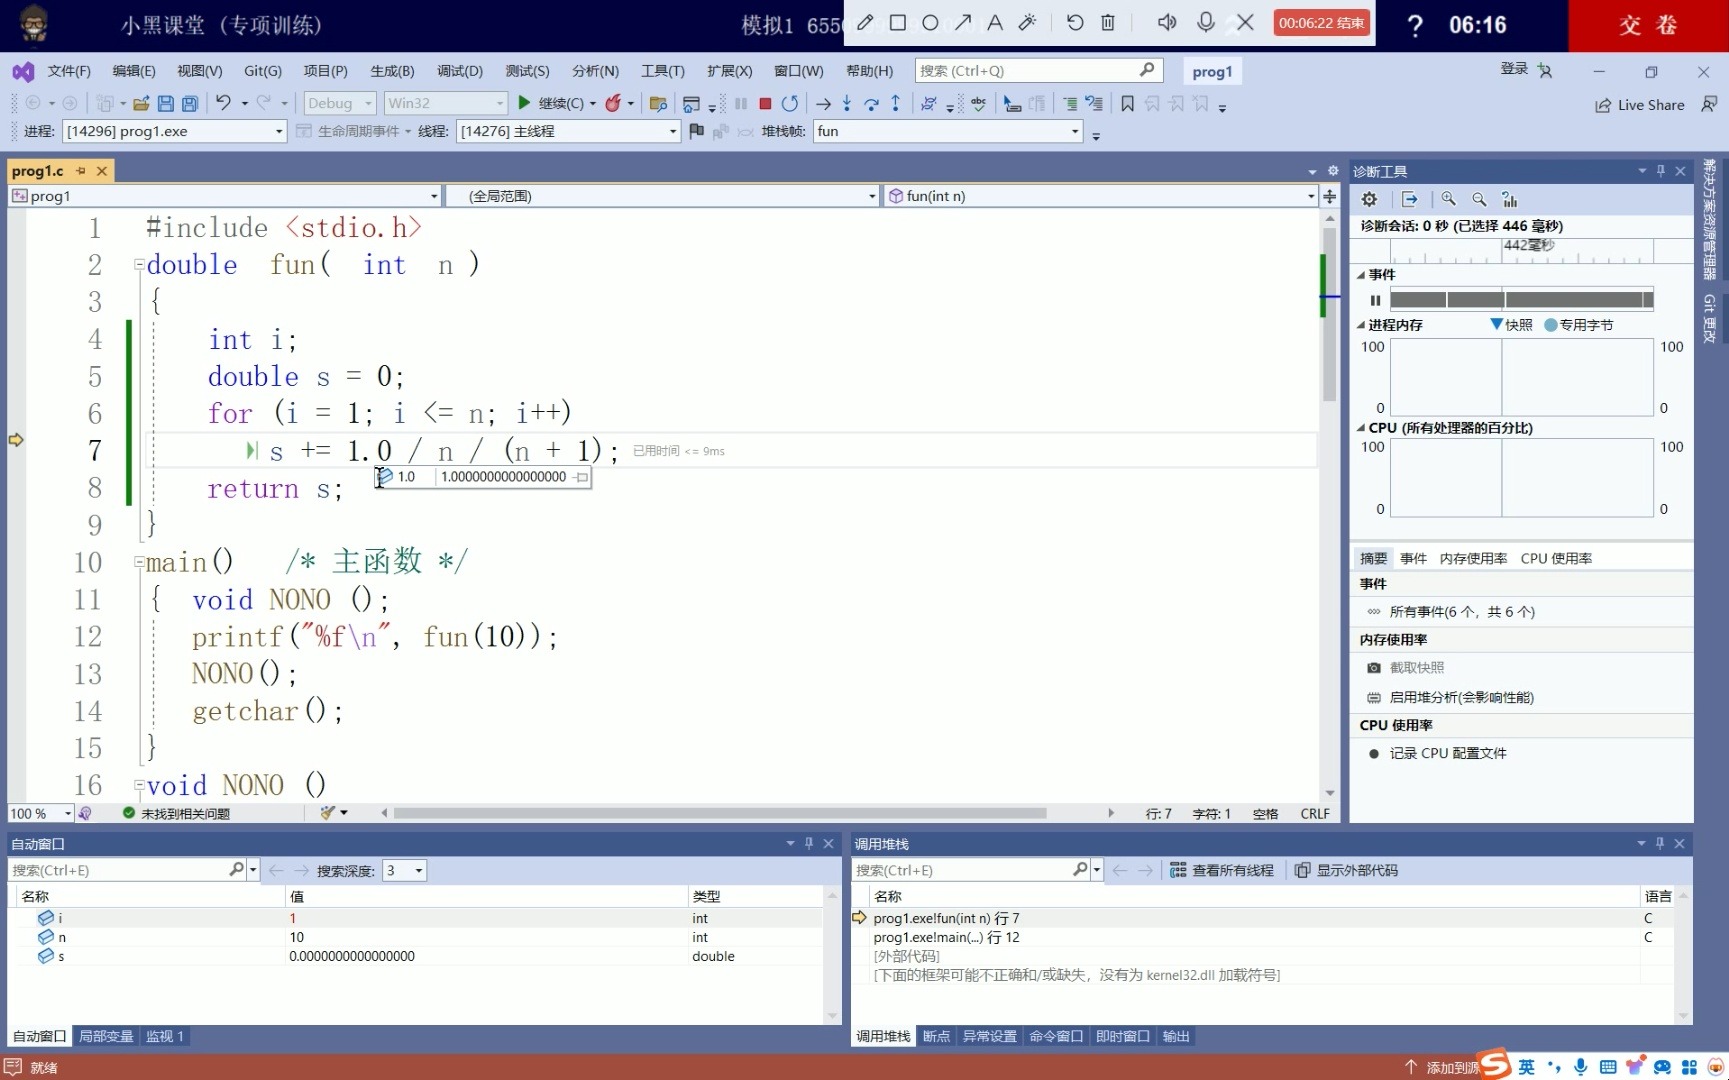Viewport: 1729px width, 1080px height.
Task: Click the Show Next Statement arrow
Action: 823,103
